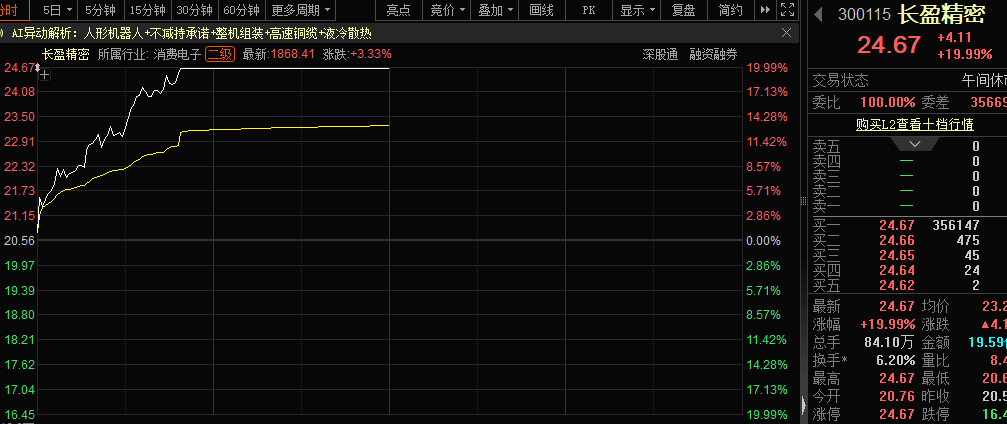1007x424 pixels.
Task: Click the AI异动解析 banner text
Action: [191, 33]
